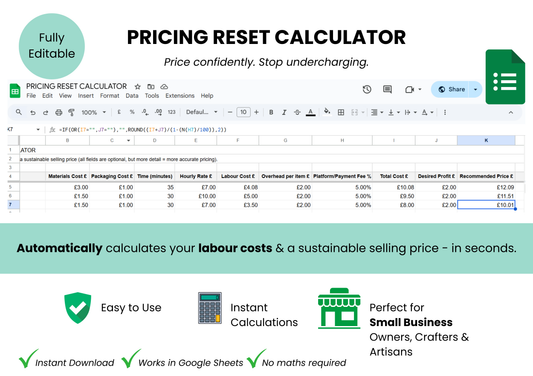Open the View menu

click(x=65, y=96)
